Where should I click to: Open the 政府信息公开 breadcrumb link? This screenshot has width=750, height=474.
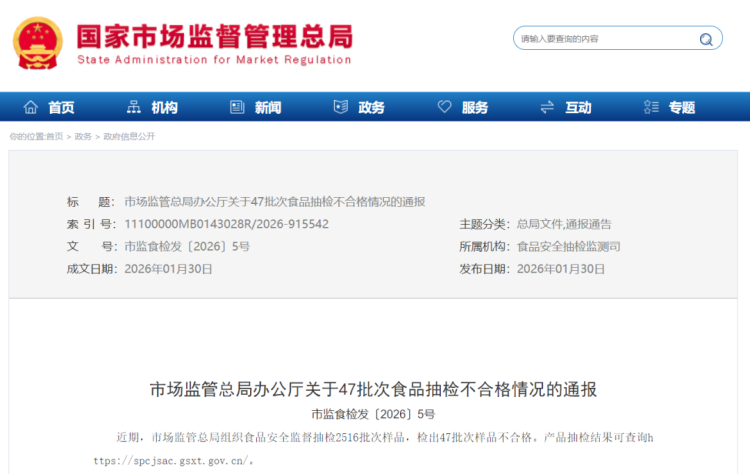[129, 136]
